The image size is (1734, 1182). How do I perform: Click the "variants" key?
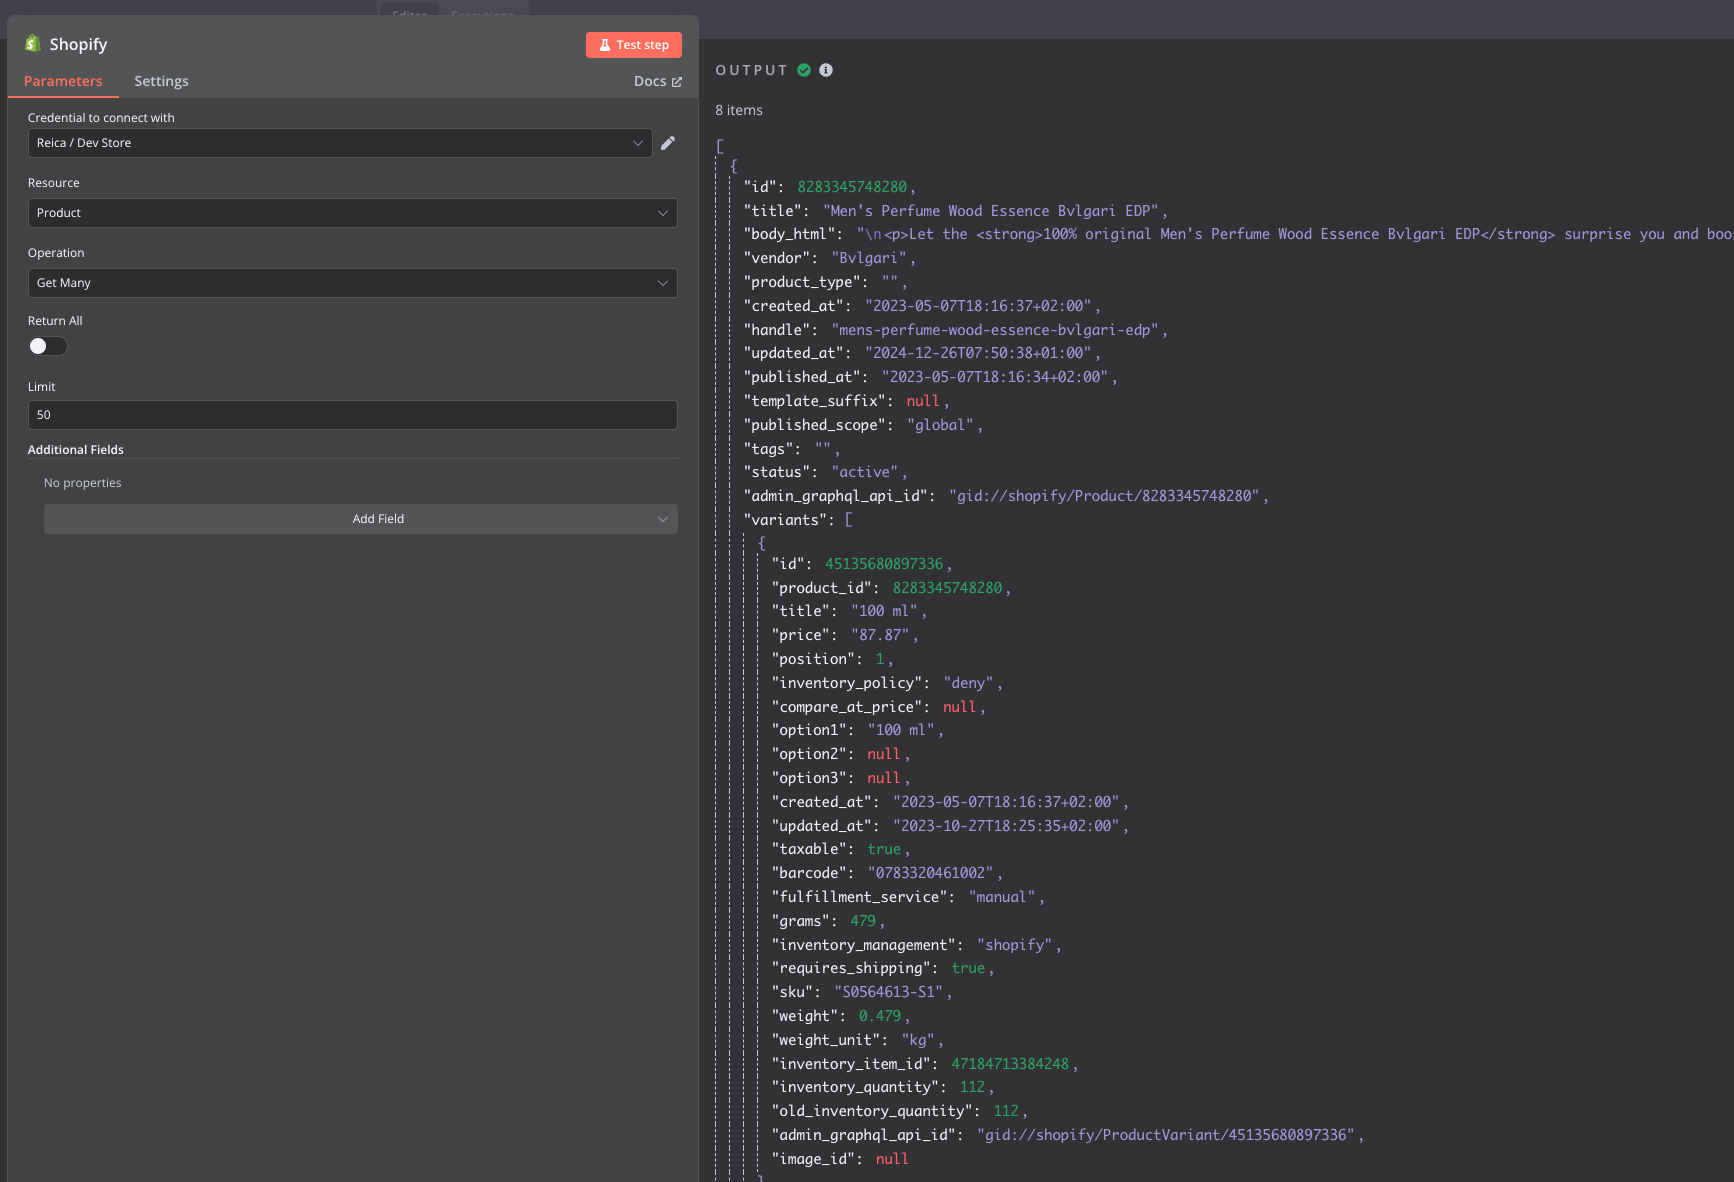coord(784,520)
